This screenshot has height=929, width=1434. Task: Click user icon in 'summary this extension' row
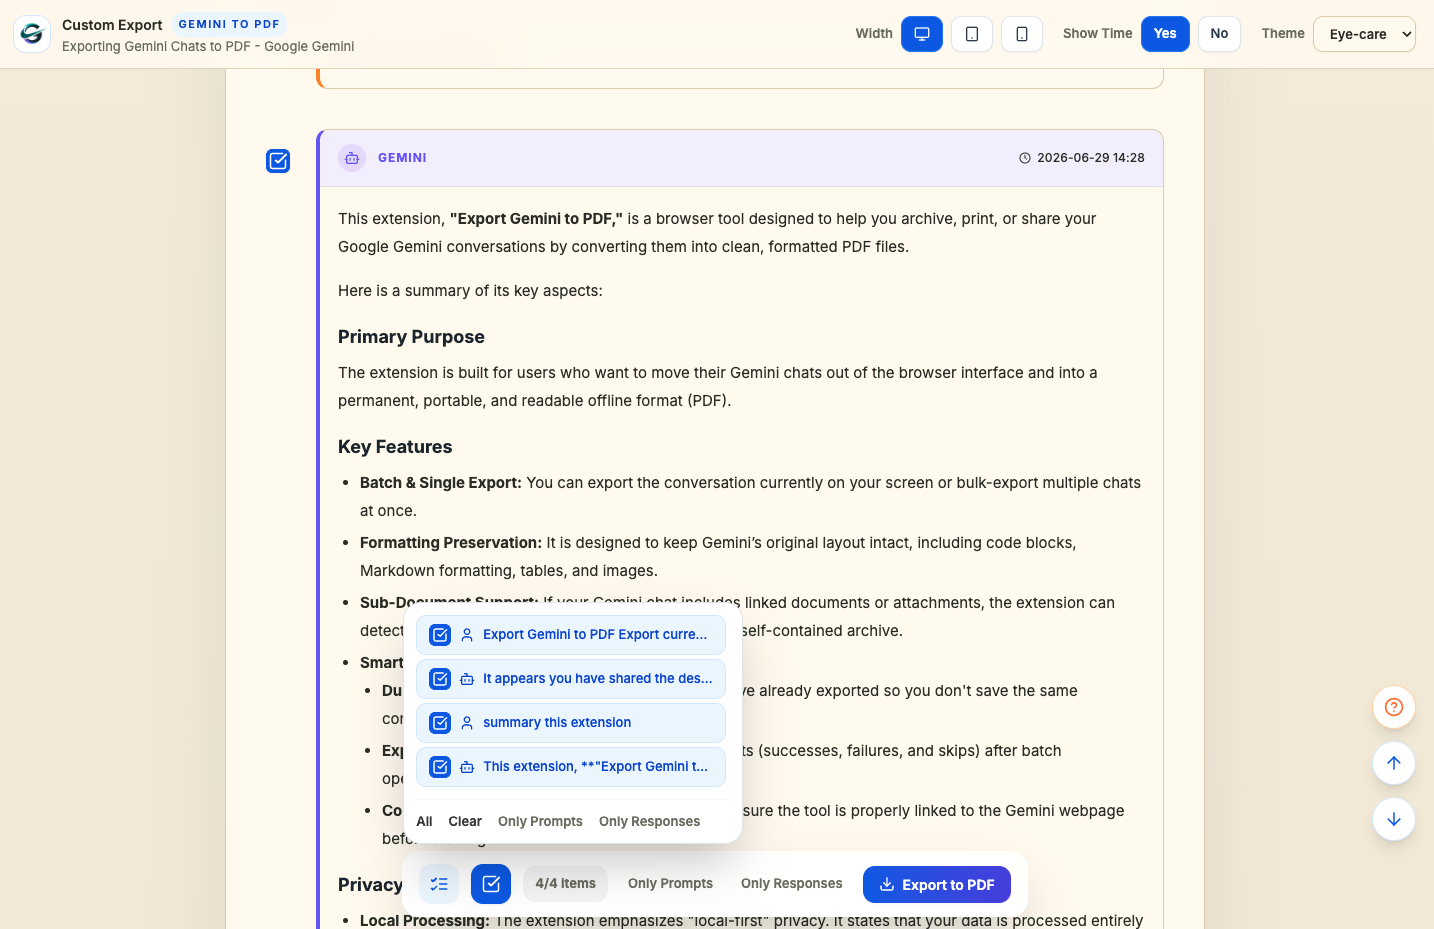click(x=467, y=723)
